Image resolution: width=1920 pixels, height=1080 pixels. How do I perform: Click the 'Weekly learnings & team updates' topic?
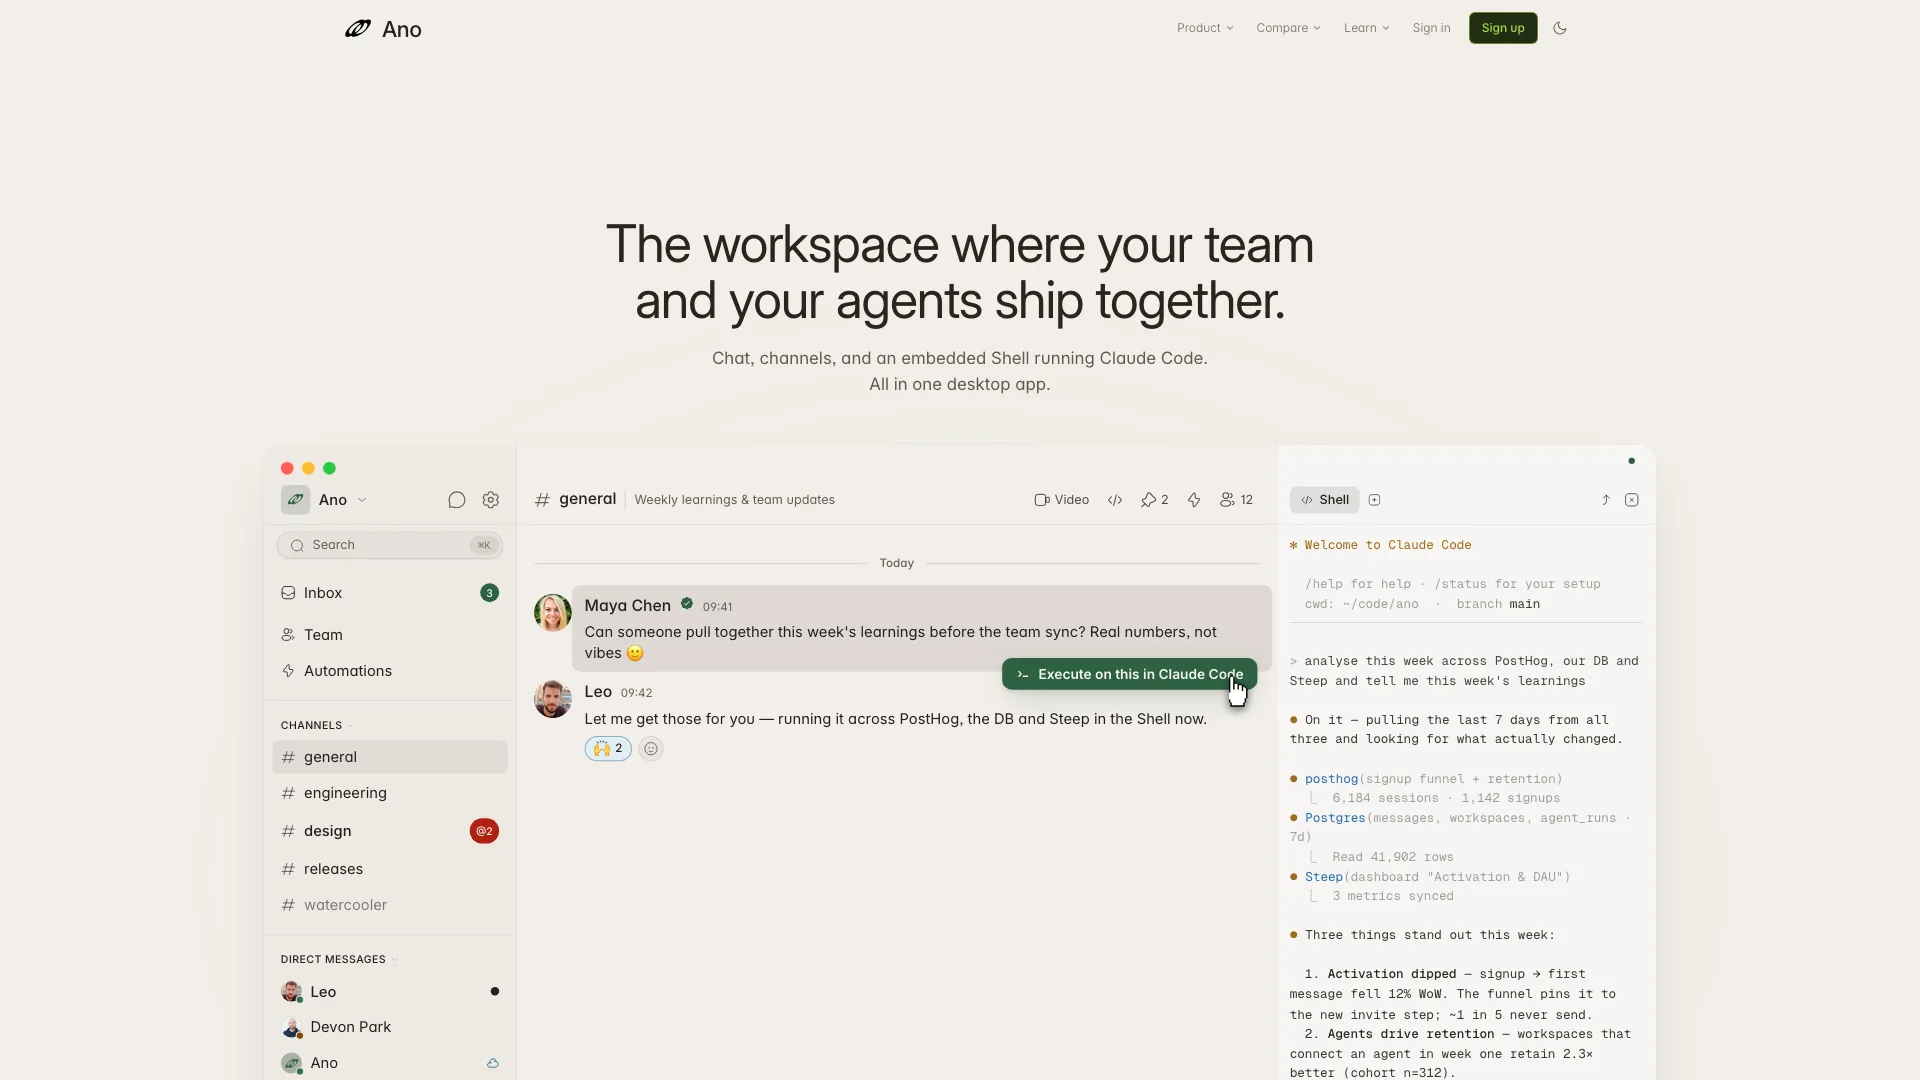(x=735, y=500)
